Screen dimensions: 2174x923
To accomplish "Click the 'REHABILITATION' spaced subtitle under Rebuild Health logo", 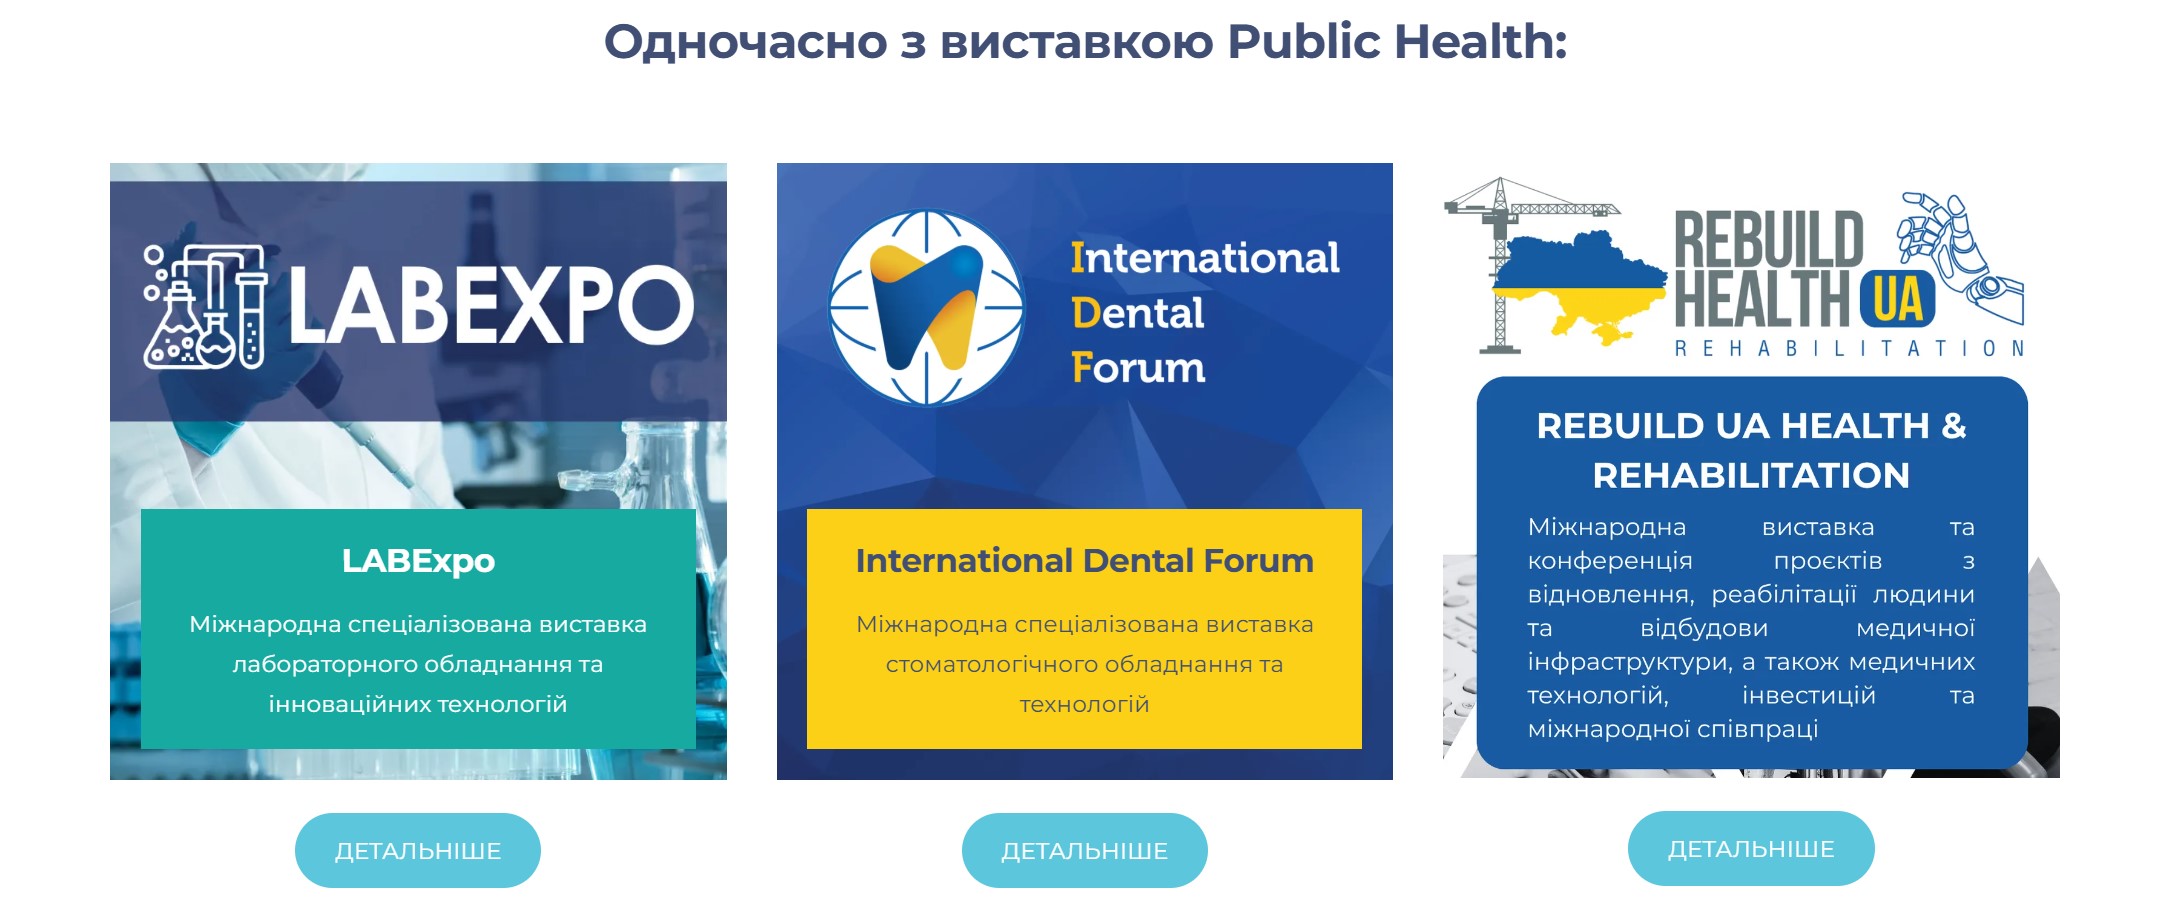I will [1850, 348].
